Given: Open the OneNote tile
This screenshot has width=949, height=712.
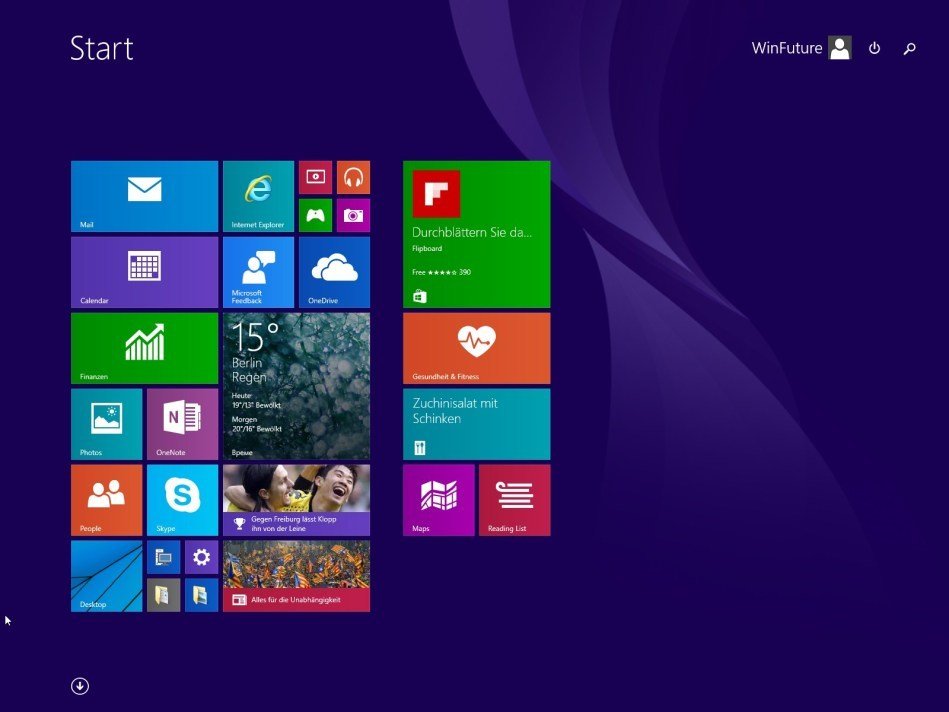Looking at the screenshot, I should tap(182, 424).
